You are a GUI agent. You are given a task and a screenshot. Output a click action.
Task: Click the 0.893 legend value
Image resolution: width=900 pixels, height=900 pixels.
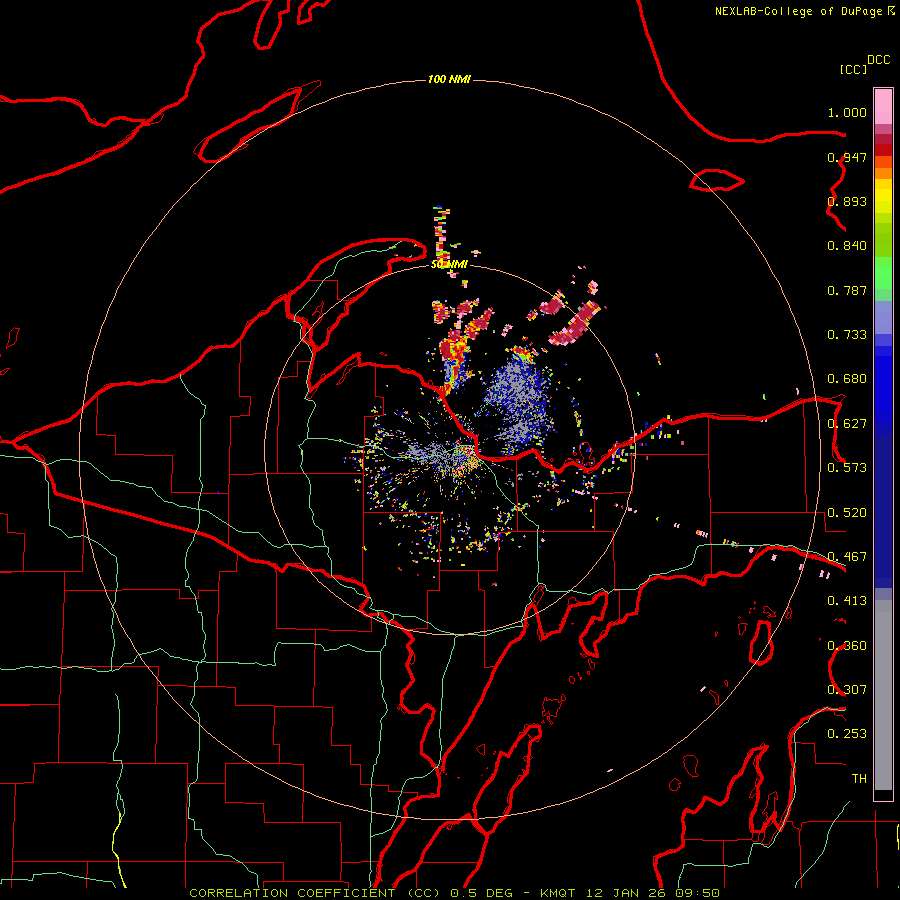tap(847, 201)
